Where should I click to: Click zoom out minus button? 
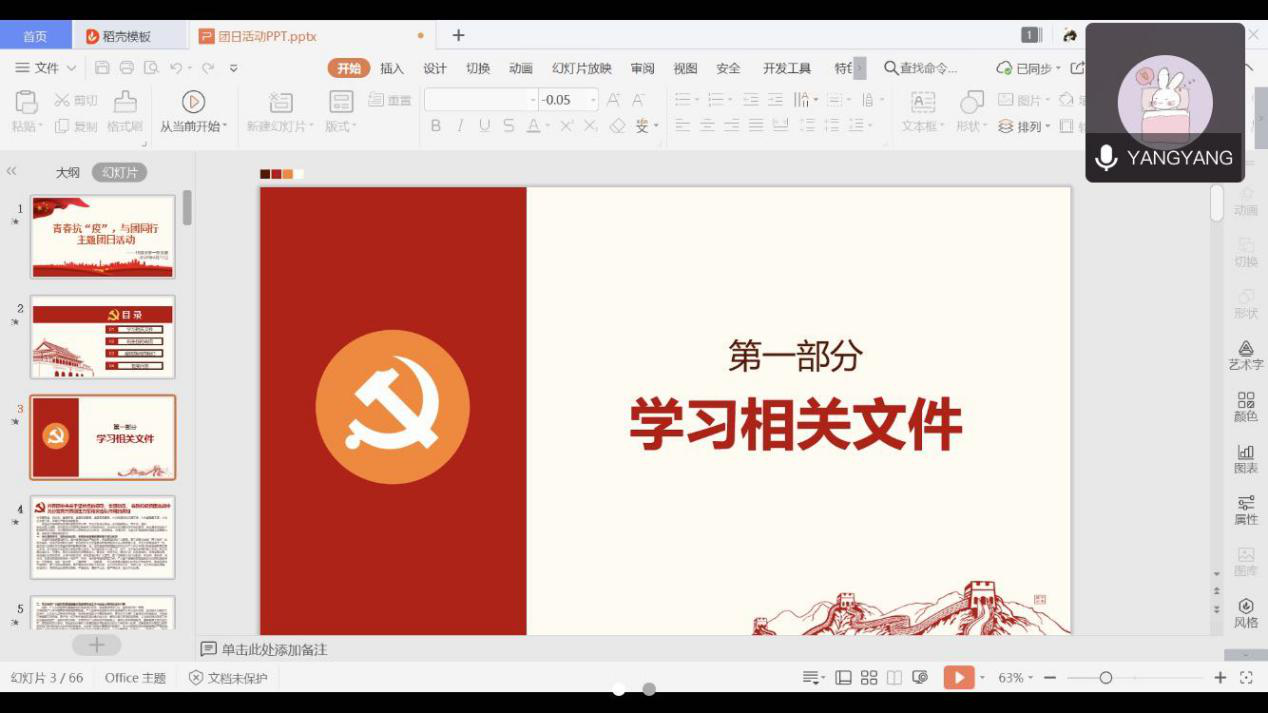(x=1050, y=678)
